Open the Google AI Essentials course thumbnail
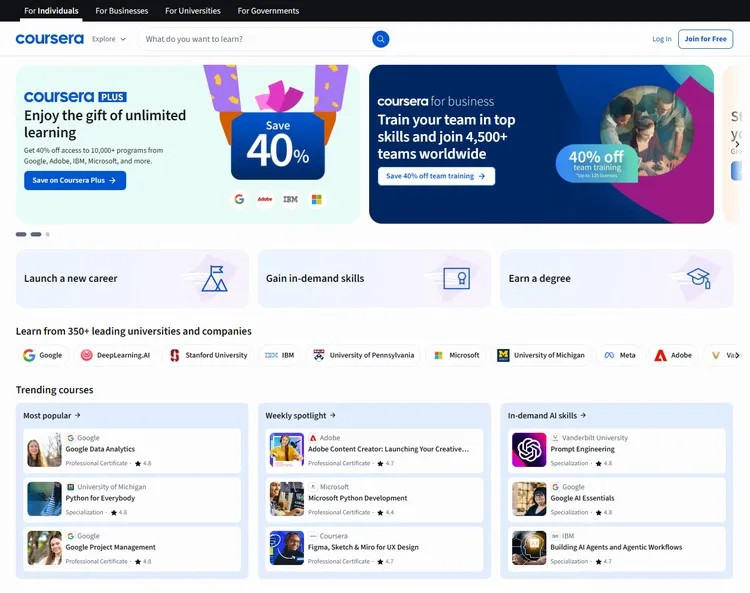750x593 pixels. point(529,499)
